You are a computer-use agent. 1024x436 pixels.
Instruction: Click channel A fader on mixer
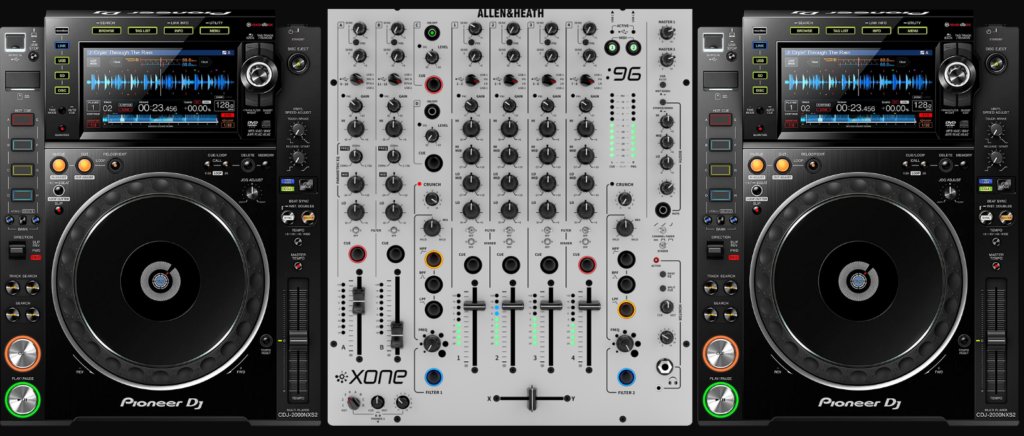pyautogui.click(x=357, y=303)
